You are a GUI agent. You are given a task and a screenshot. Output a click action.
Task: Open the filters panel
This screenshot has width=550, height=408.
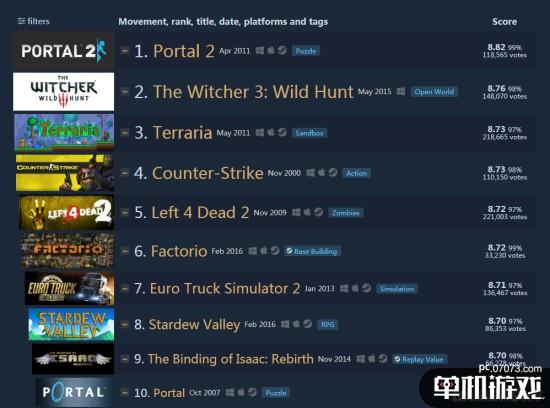tap(34, 21)
